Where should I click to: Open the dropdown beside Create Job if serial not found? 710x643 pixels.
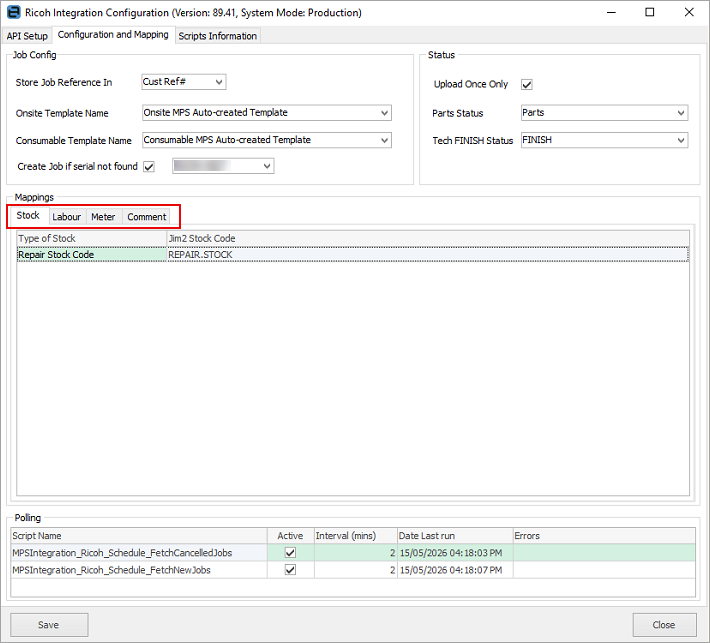(x=223, y=166)
